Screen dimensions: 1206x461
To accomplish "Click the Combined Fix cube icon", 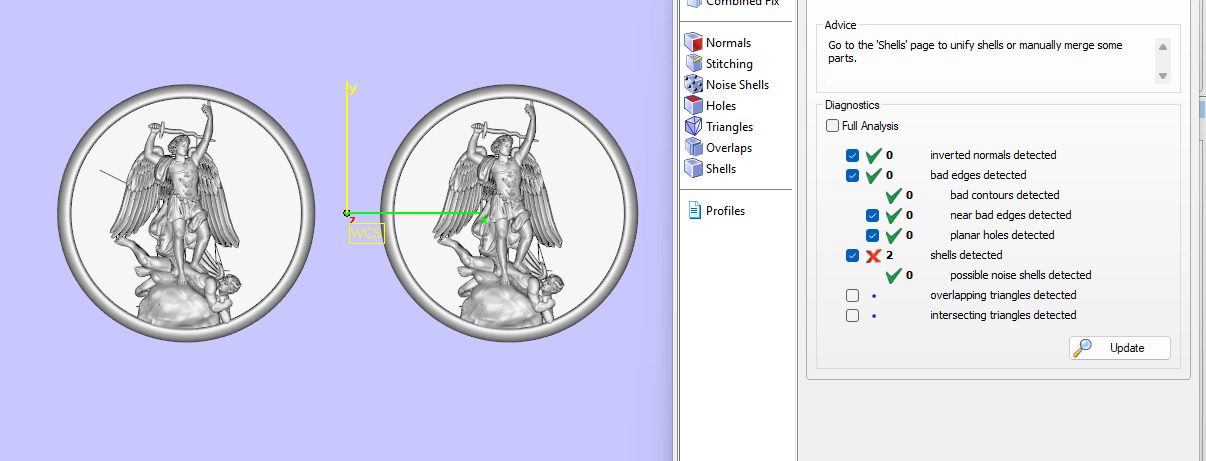I will click(693, 4).
